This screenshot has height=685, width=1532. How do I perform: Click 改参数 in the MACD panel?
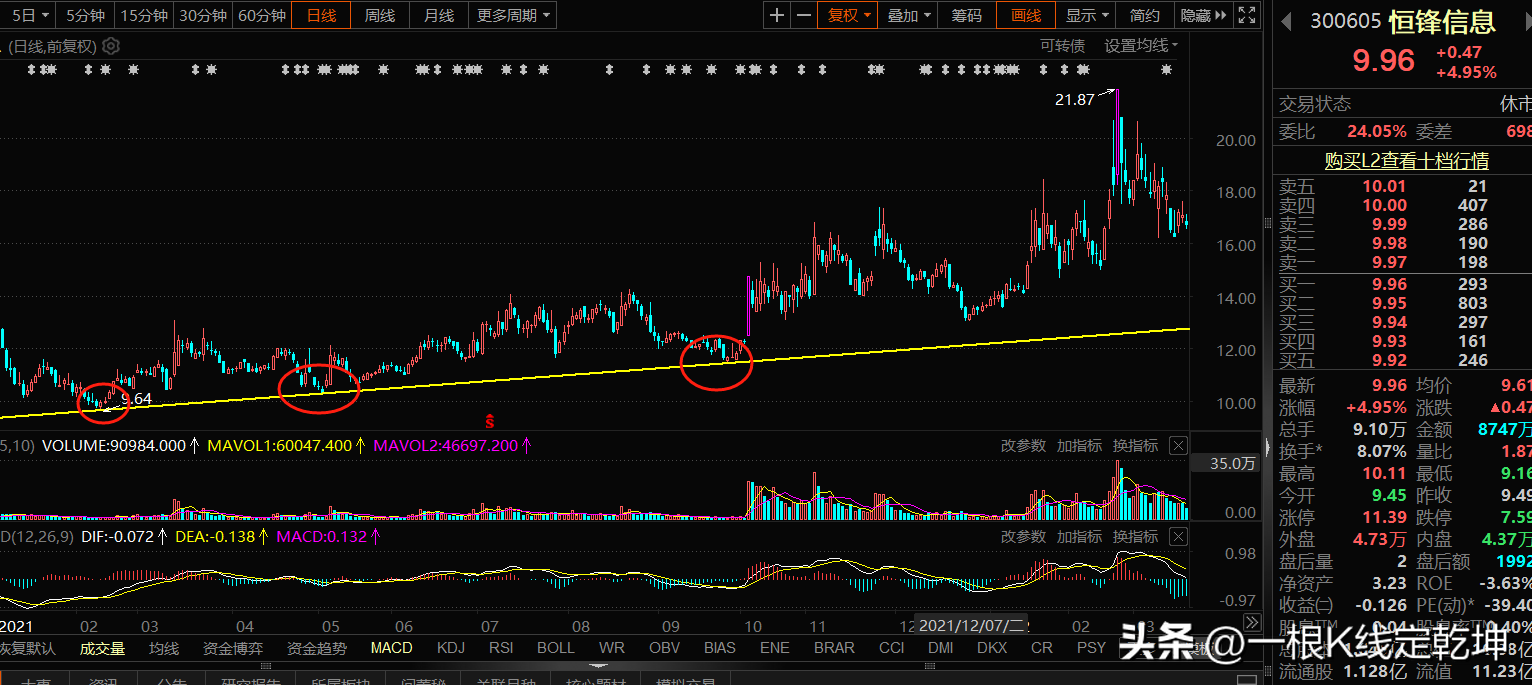click(1024, 537)
